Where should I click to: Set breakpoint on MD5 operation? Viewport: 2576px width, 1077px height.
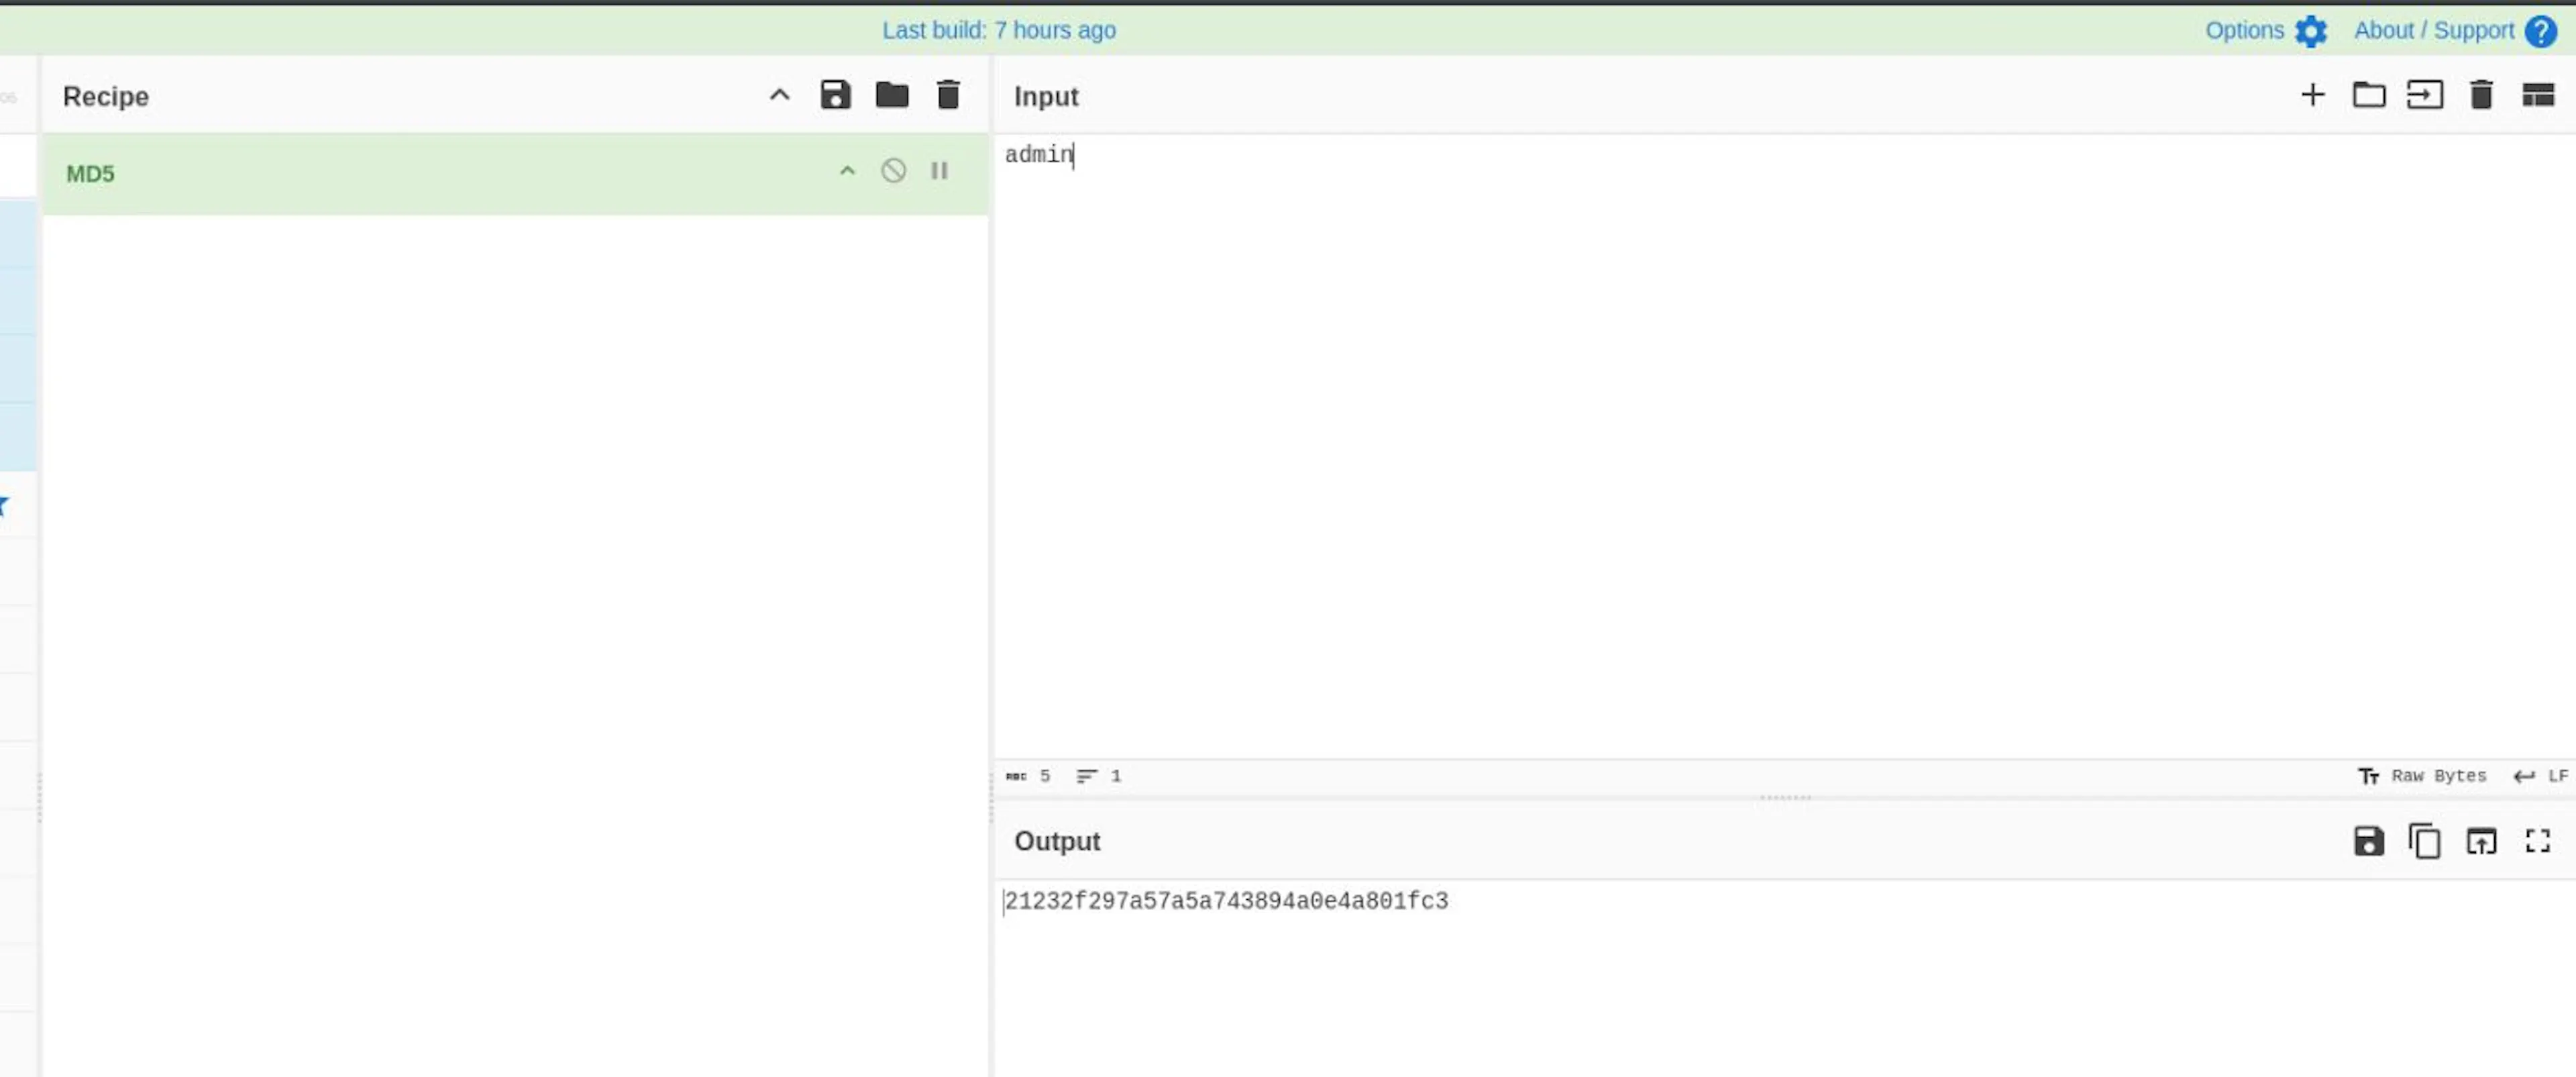(939, 171)
